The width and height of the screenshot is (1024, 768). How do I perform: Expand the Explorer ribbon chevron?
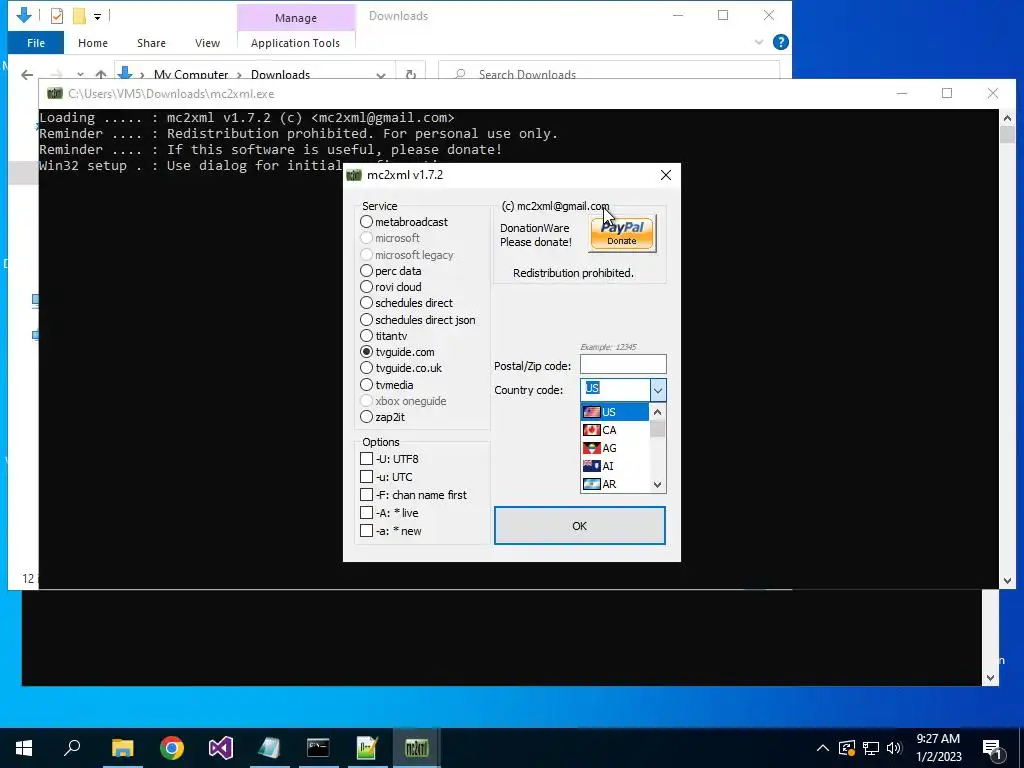(759, 42)
